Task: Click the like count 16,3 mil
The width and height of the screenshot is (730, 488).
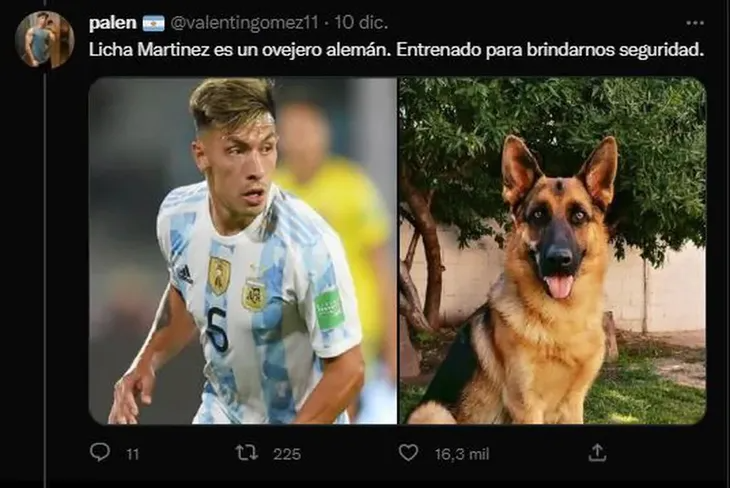Action: pos(462,454)
